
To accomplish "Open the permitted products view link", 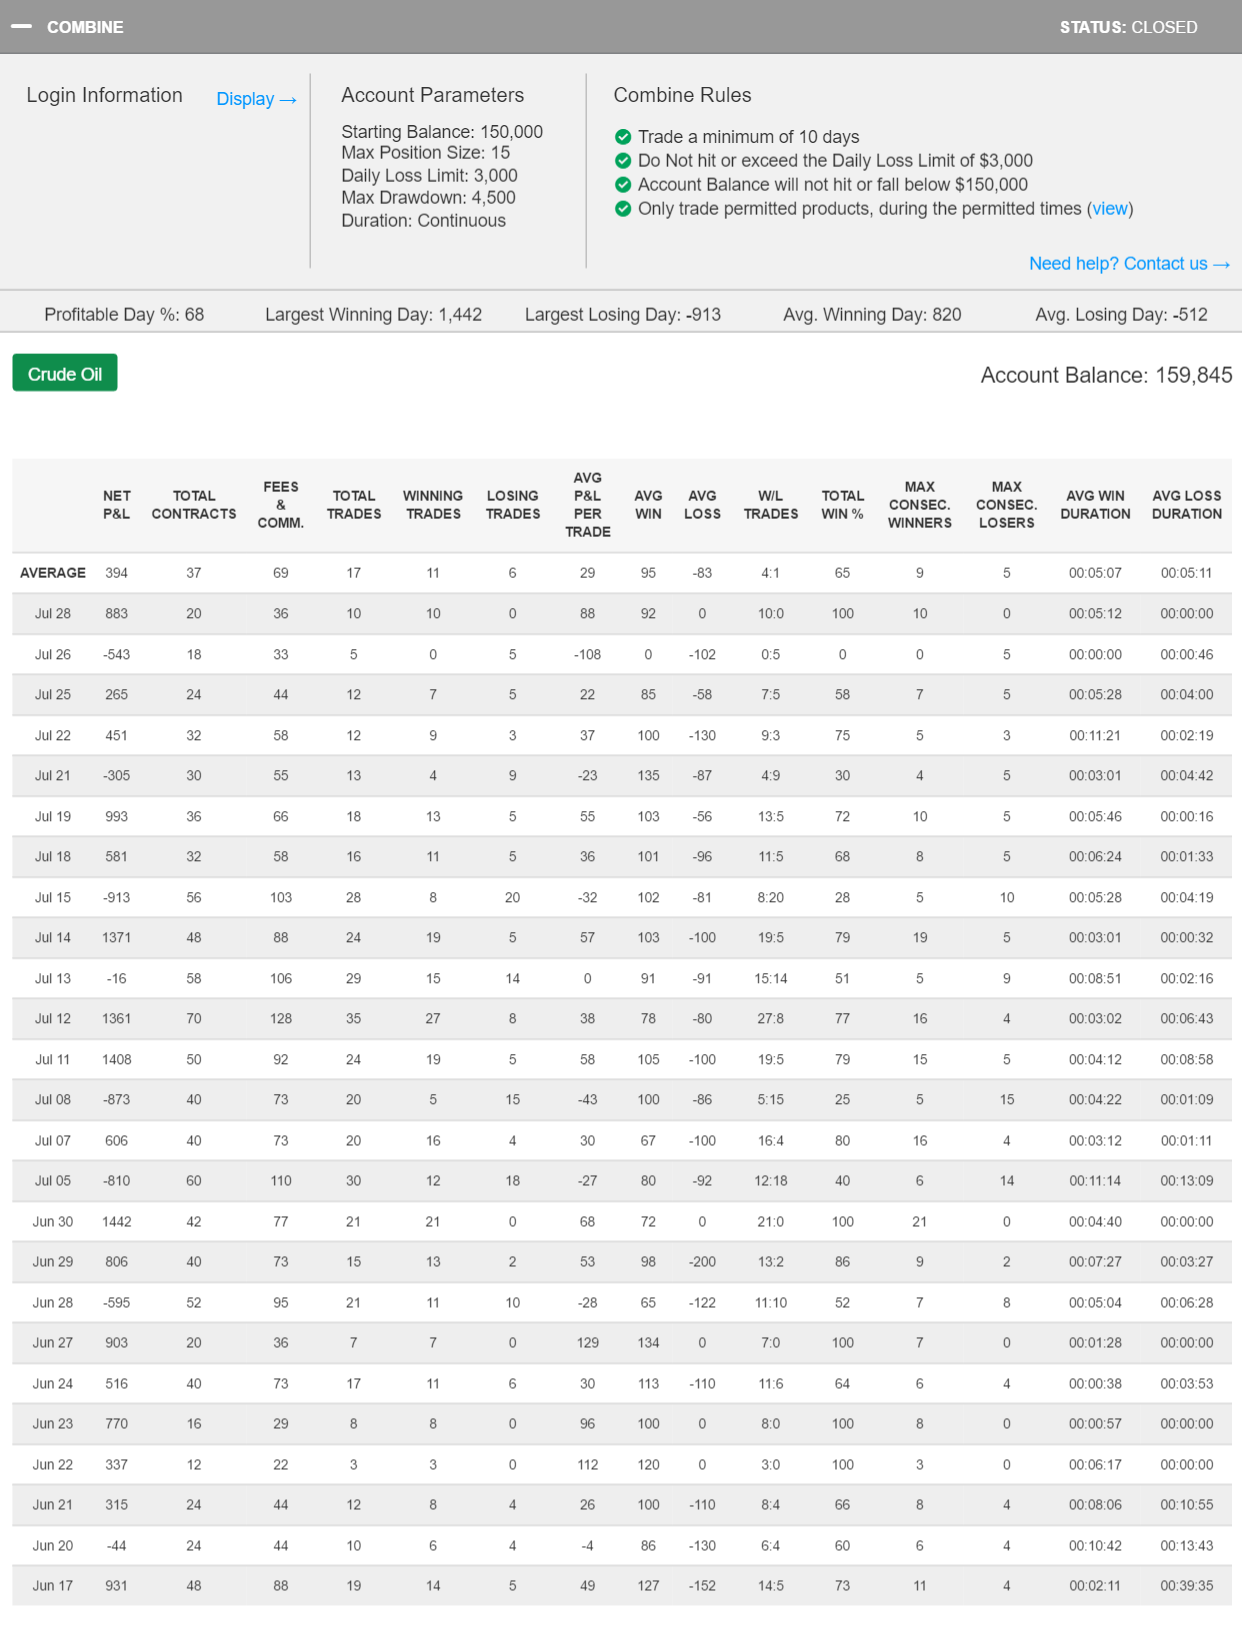I will coord(1109,209).
